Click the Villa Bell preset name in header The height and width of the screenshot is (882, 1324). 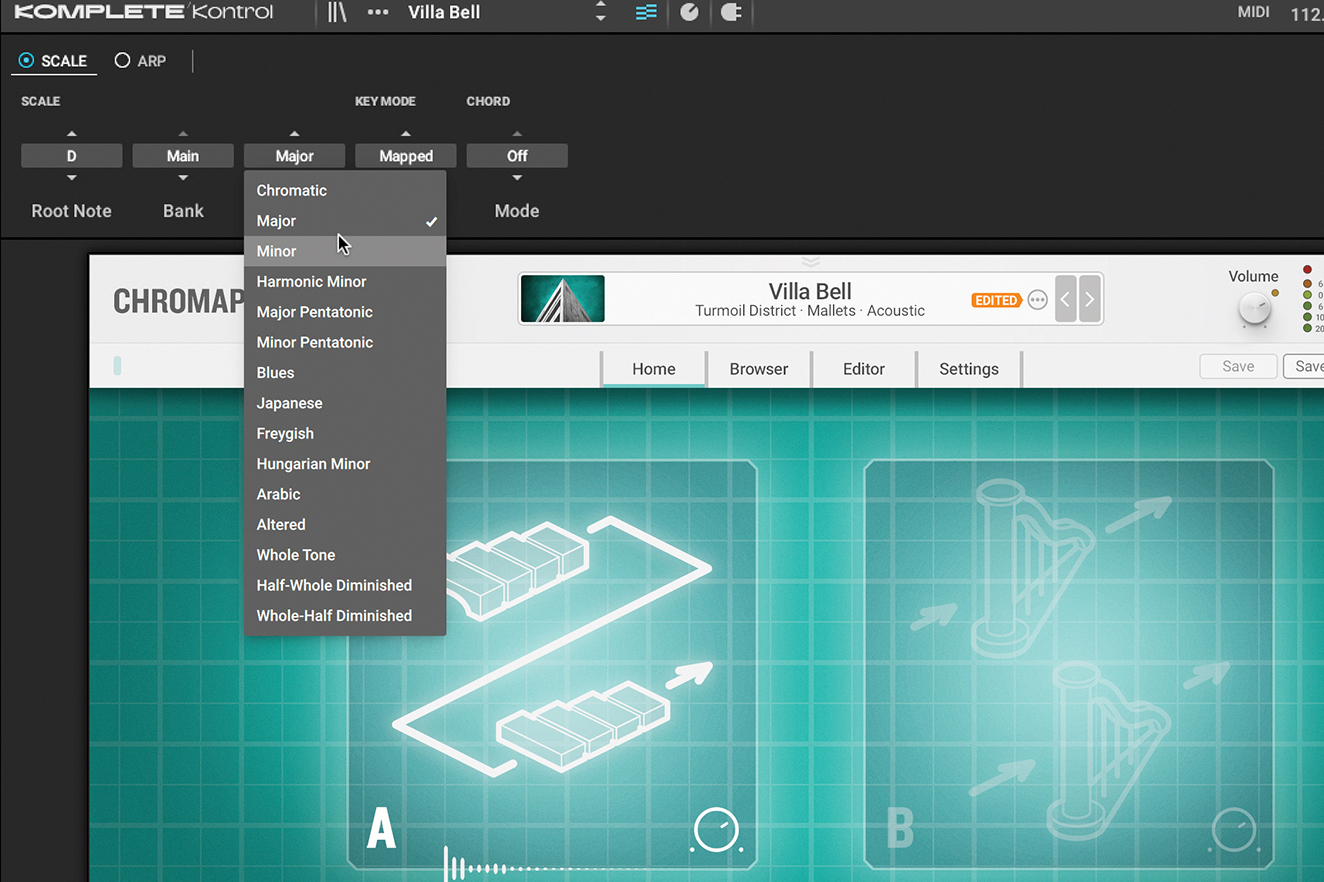coord(444,12)
